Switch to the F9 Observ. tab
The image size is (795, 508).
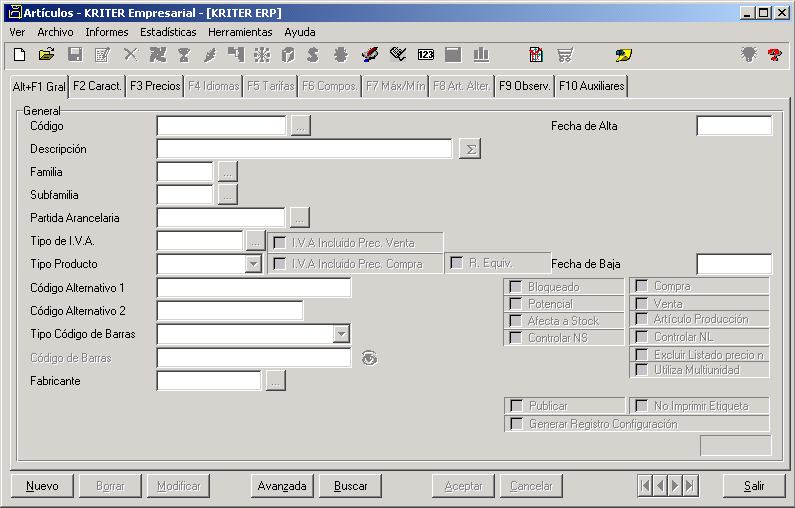coord(524,86)
